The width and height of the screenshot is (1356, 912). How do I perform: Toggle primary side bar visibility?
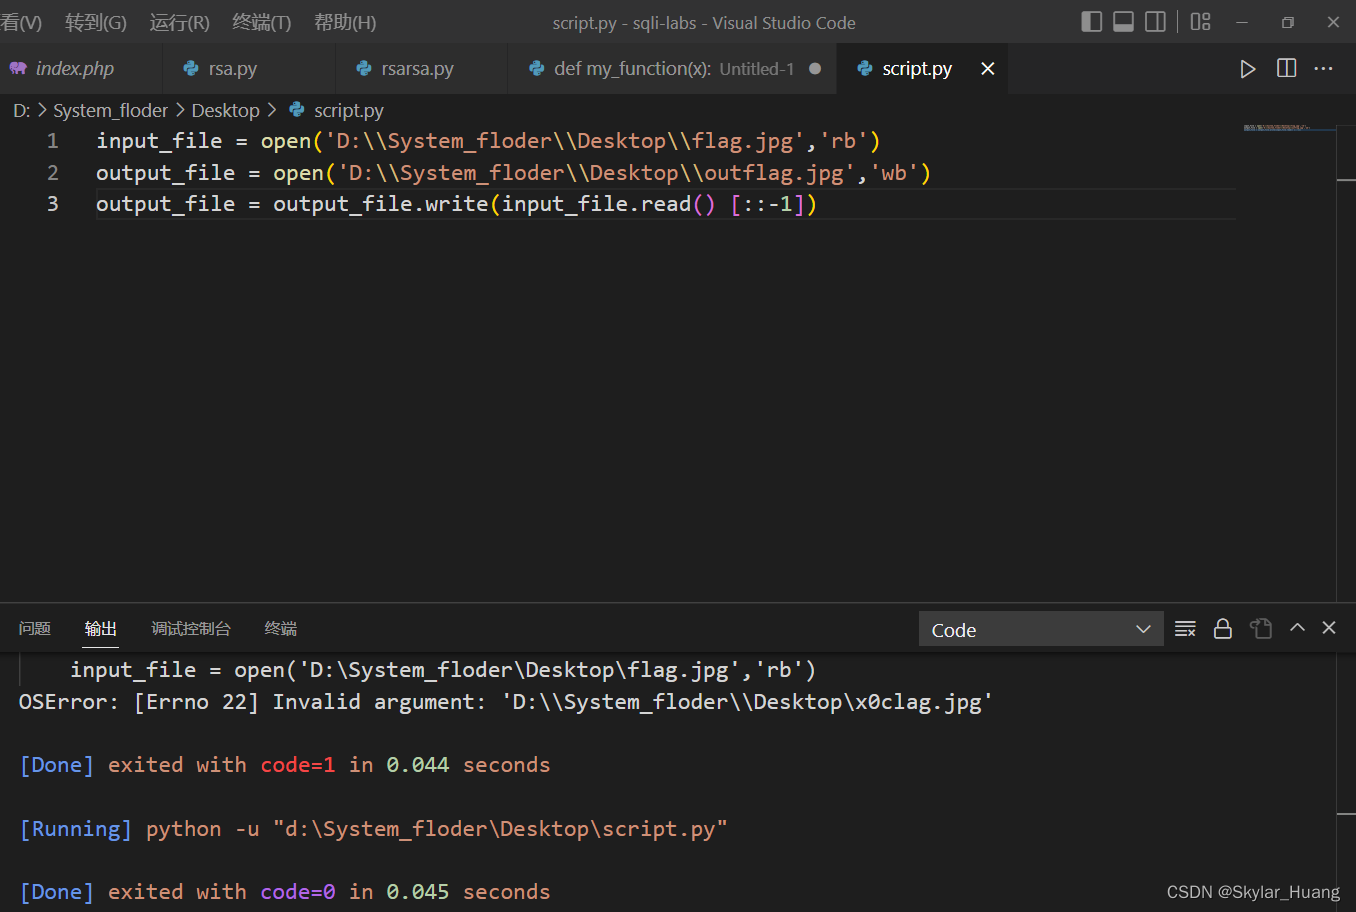pyautogui.click(x=1092, y=21)
